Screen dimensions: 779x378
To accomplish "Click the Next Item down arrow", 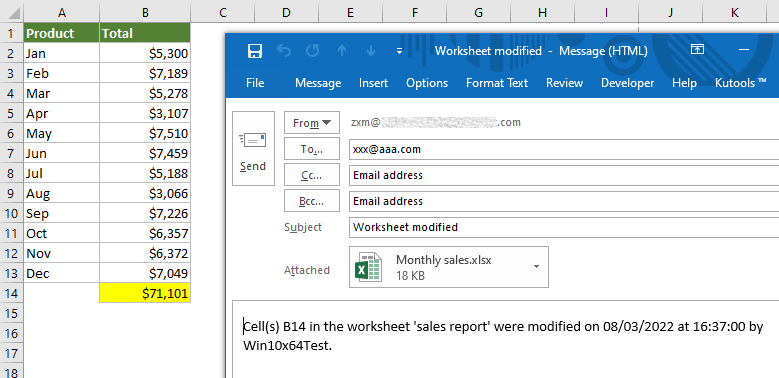I will pos(371,51).
